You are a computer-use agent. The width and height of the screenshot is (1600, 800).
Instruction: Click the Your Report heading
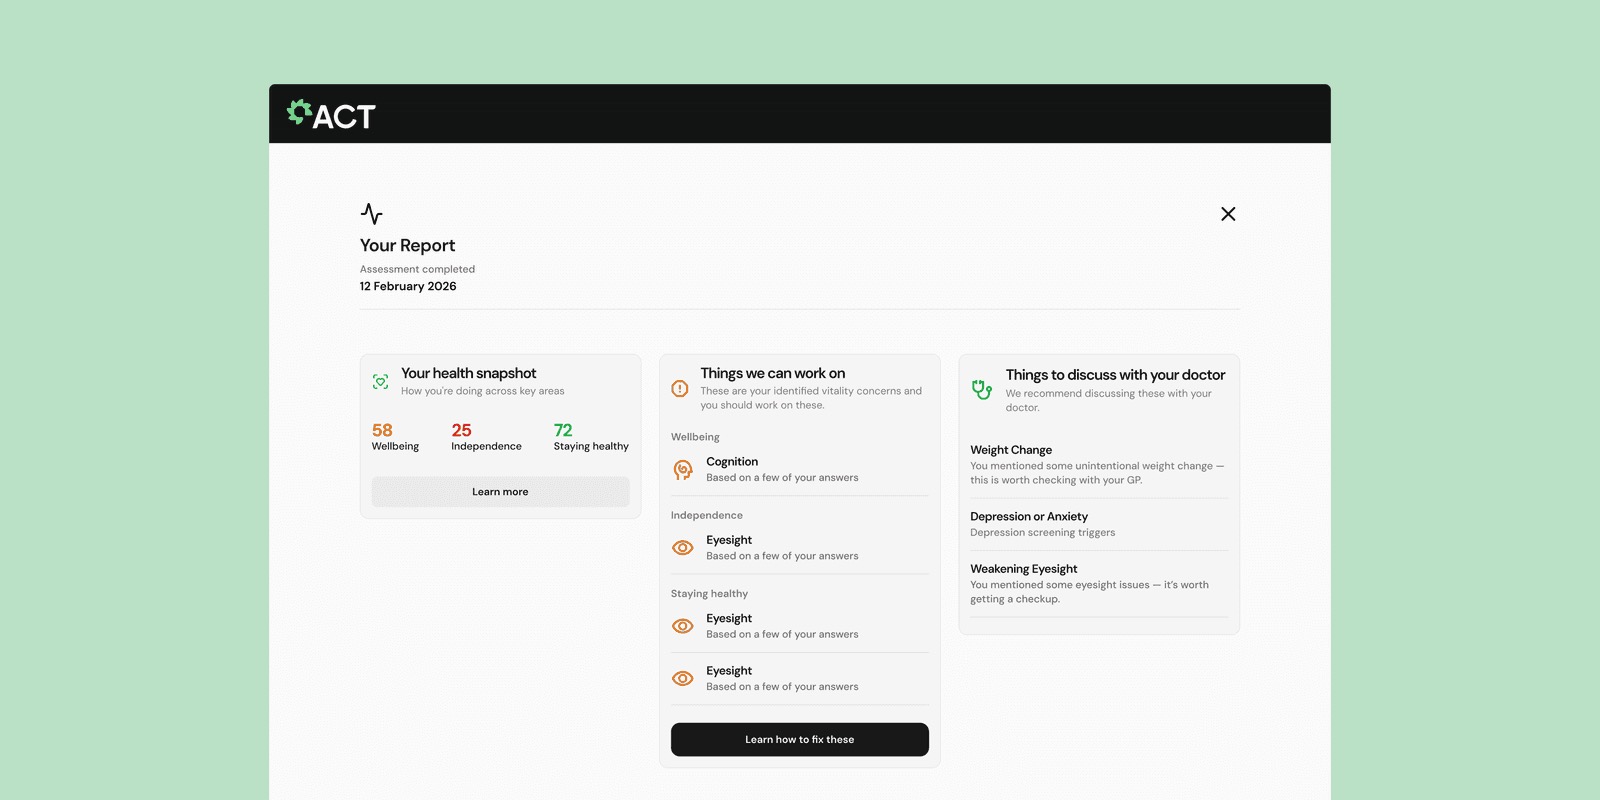click(x=407, y=246)
